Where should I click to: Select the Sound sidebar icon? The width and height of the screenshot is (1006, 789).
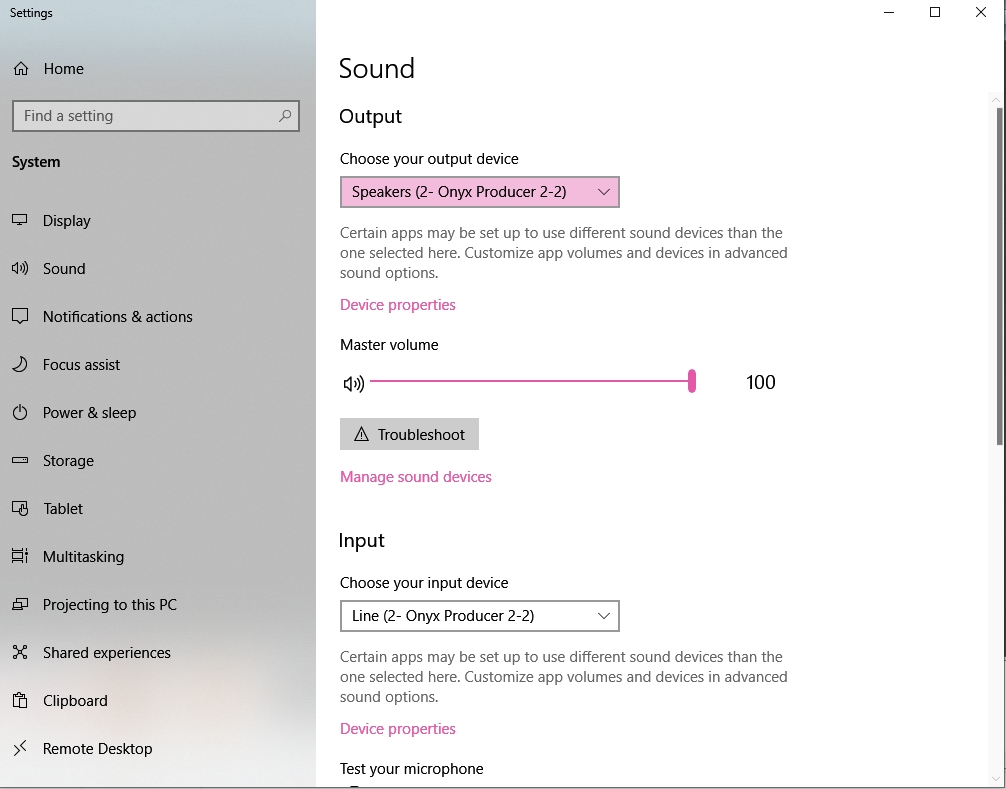pyautogui.click(x=21, y=268)
